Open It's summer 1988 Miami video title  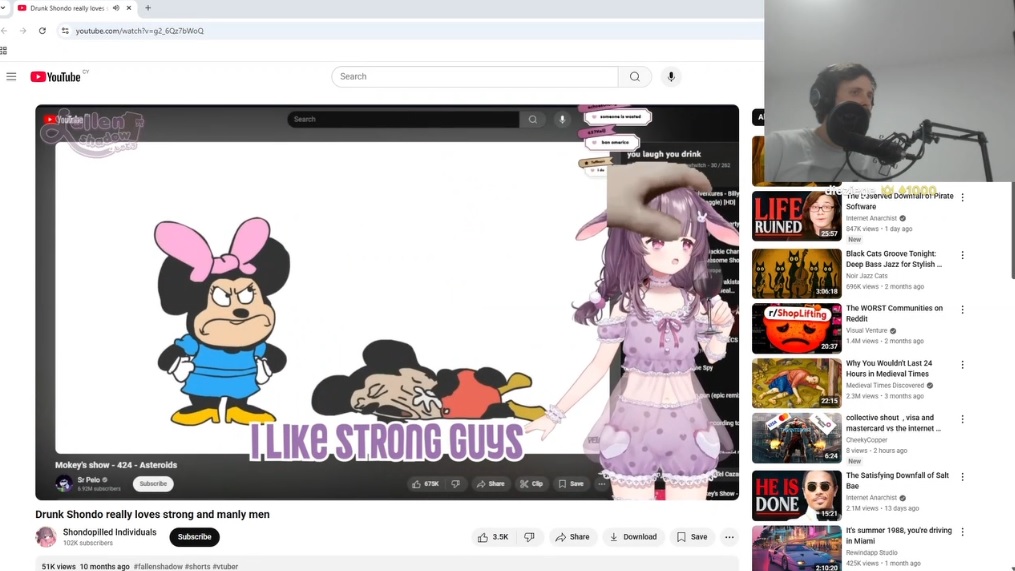pyautogui.click(x=898, y=535)
